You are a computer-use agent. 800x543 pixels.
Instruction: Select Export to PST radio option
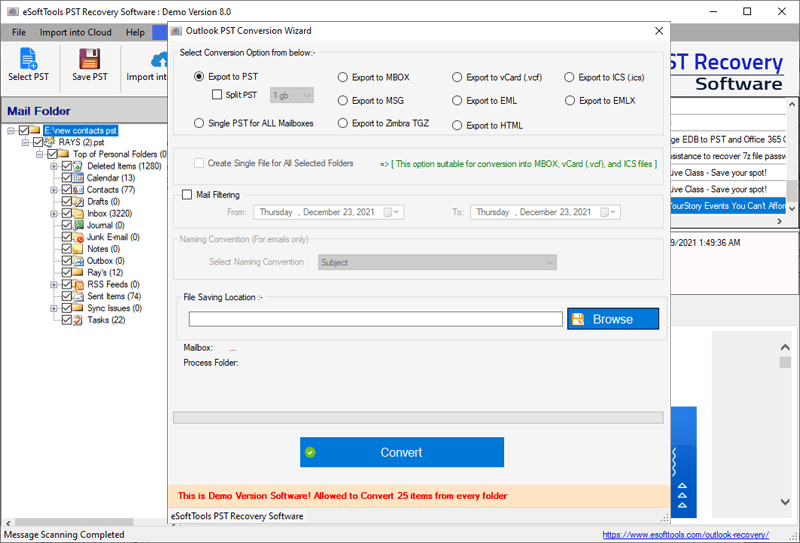tap(199, 77)
